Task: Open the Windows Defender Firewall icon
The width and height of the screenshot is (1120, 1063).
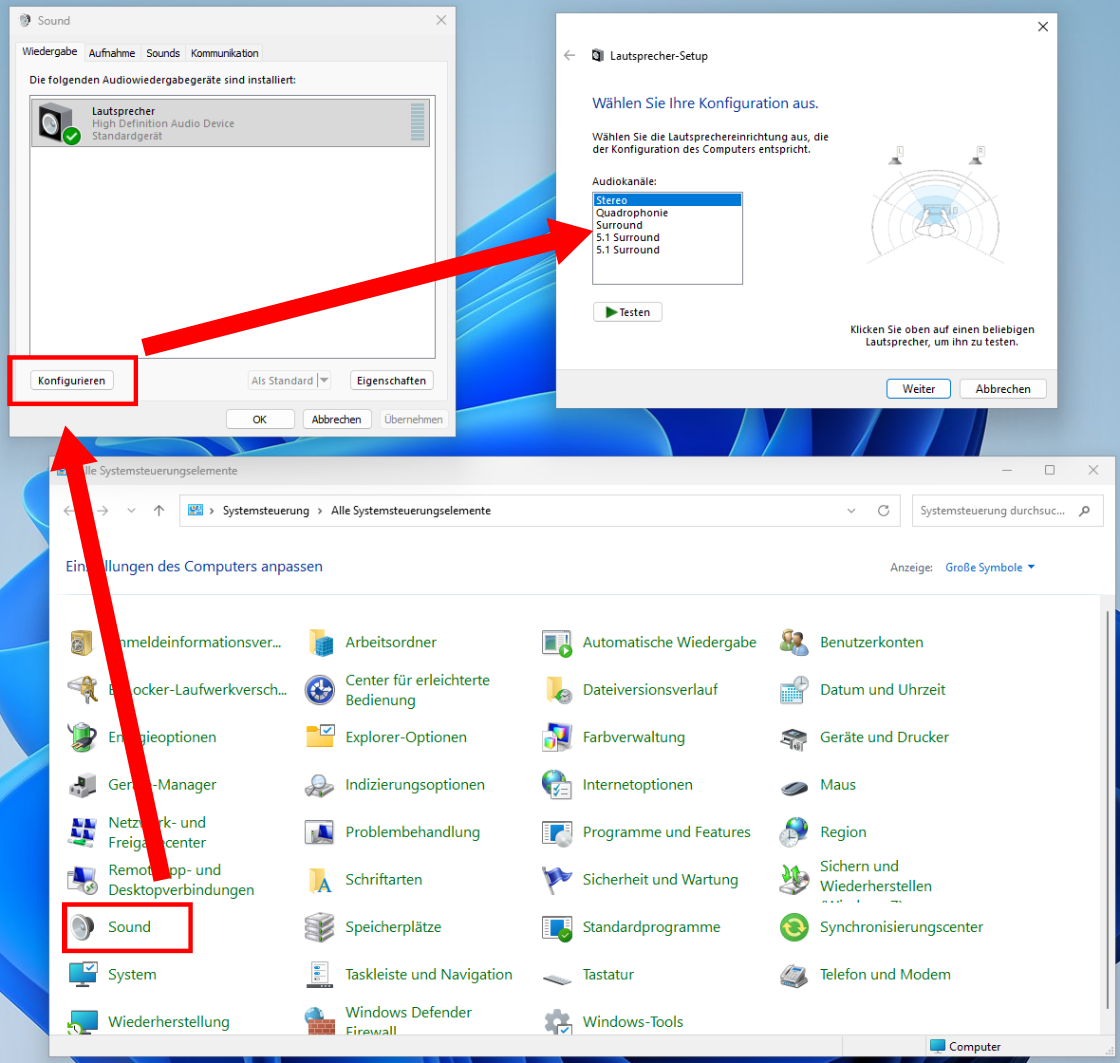Action: click(x=319, y=1022)
